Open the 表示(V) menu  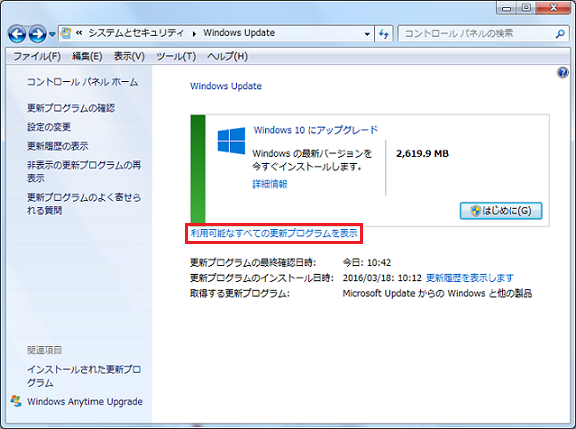pos(129,56)
